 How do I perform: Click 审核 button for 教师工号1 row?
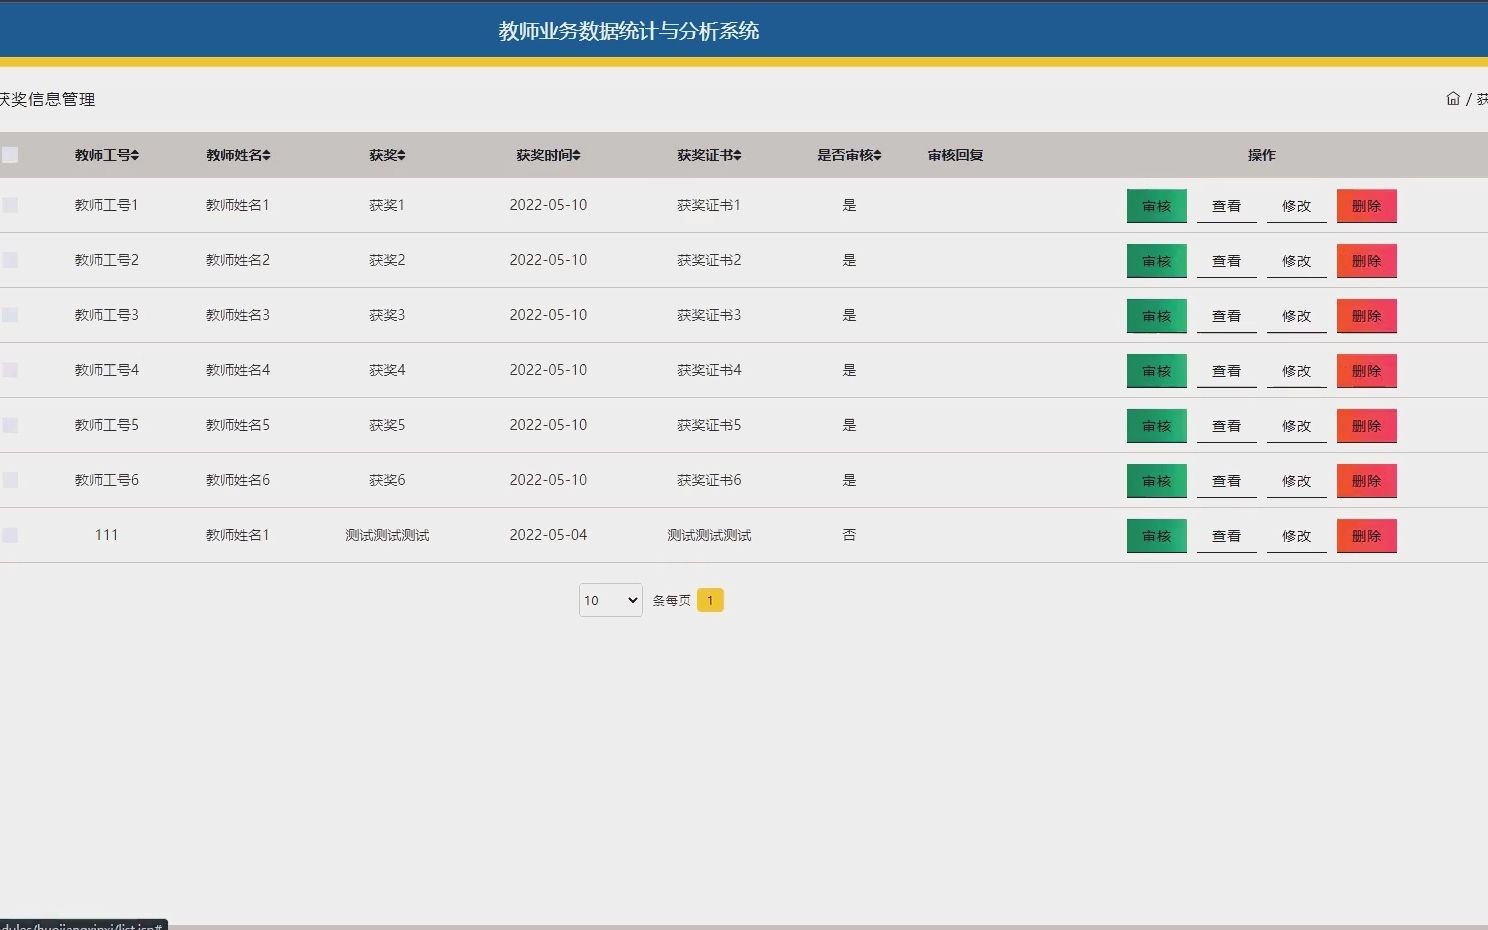[x=1157, y=206]
